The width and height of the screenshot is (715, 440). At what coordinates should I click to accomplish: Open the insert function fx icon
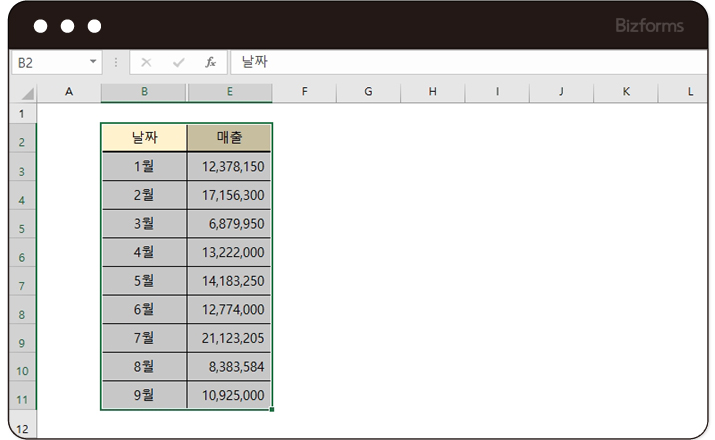tap(210, 62)
